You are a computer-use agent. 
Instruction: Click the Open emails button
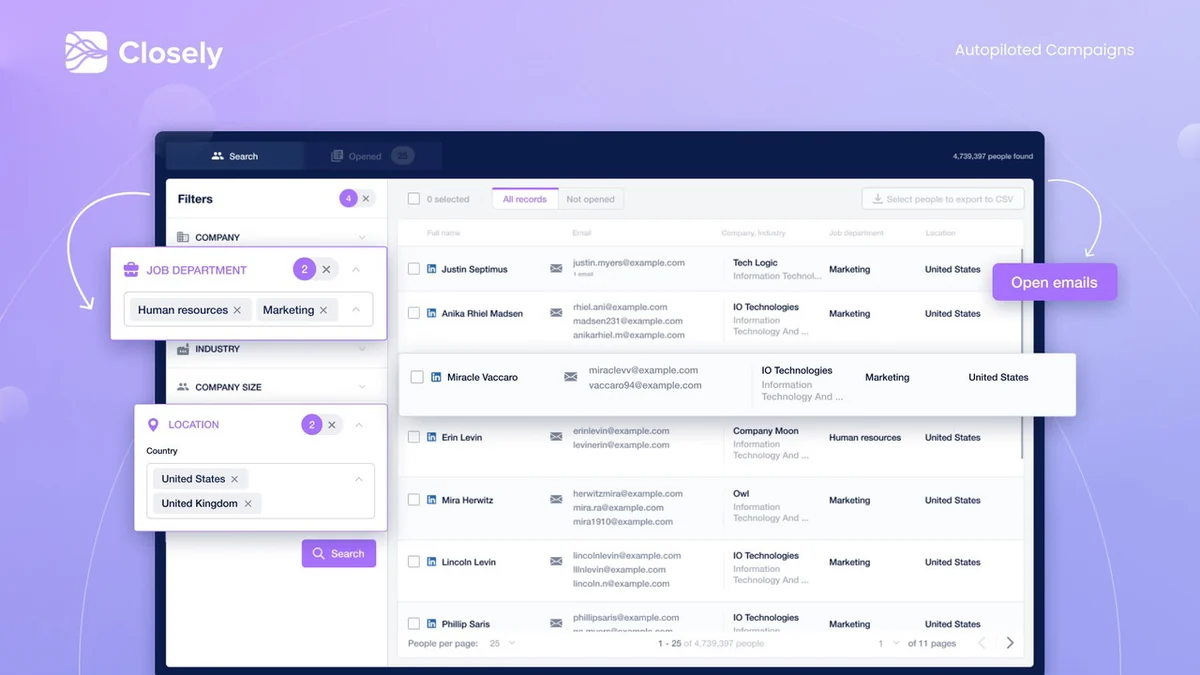click(x=1054, y=282)
